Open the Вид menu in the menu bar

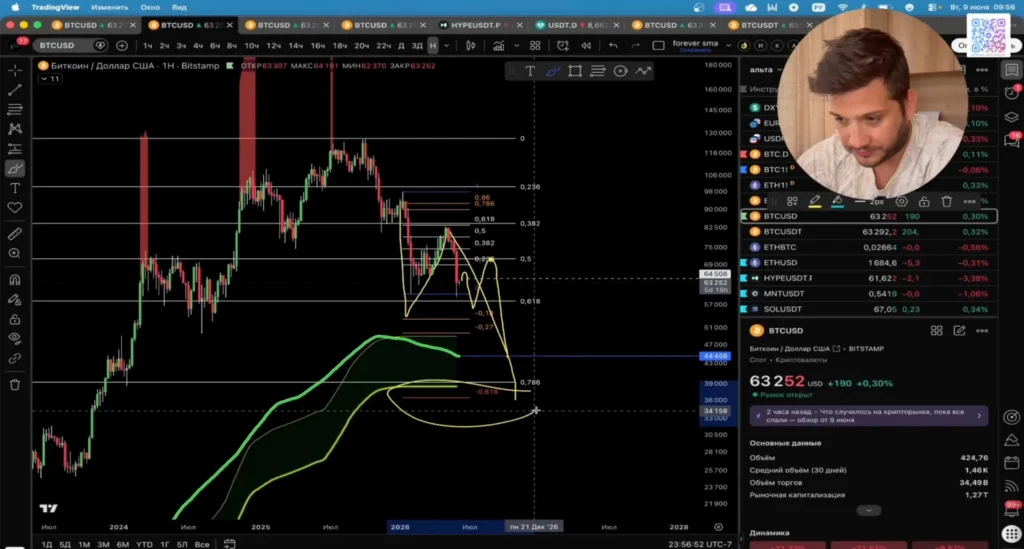179,7
